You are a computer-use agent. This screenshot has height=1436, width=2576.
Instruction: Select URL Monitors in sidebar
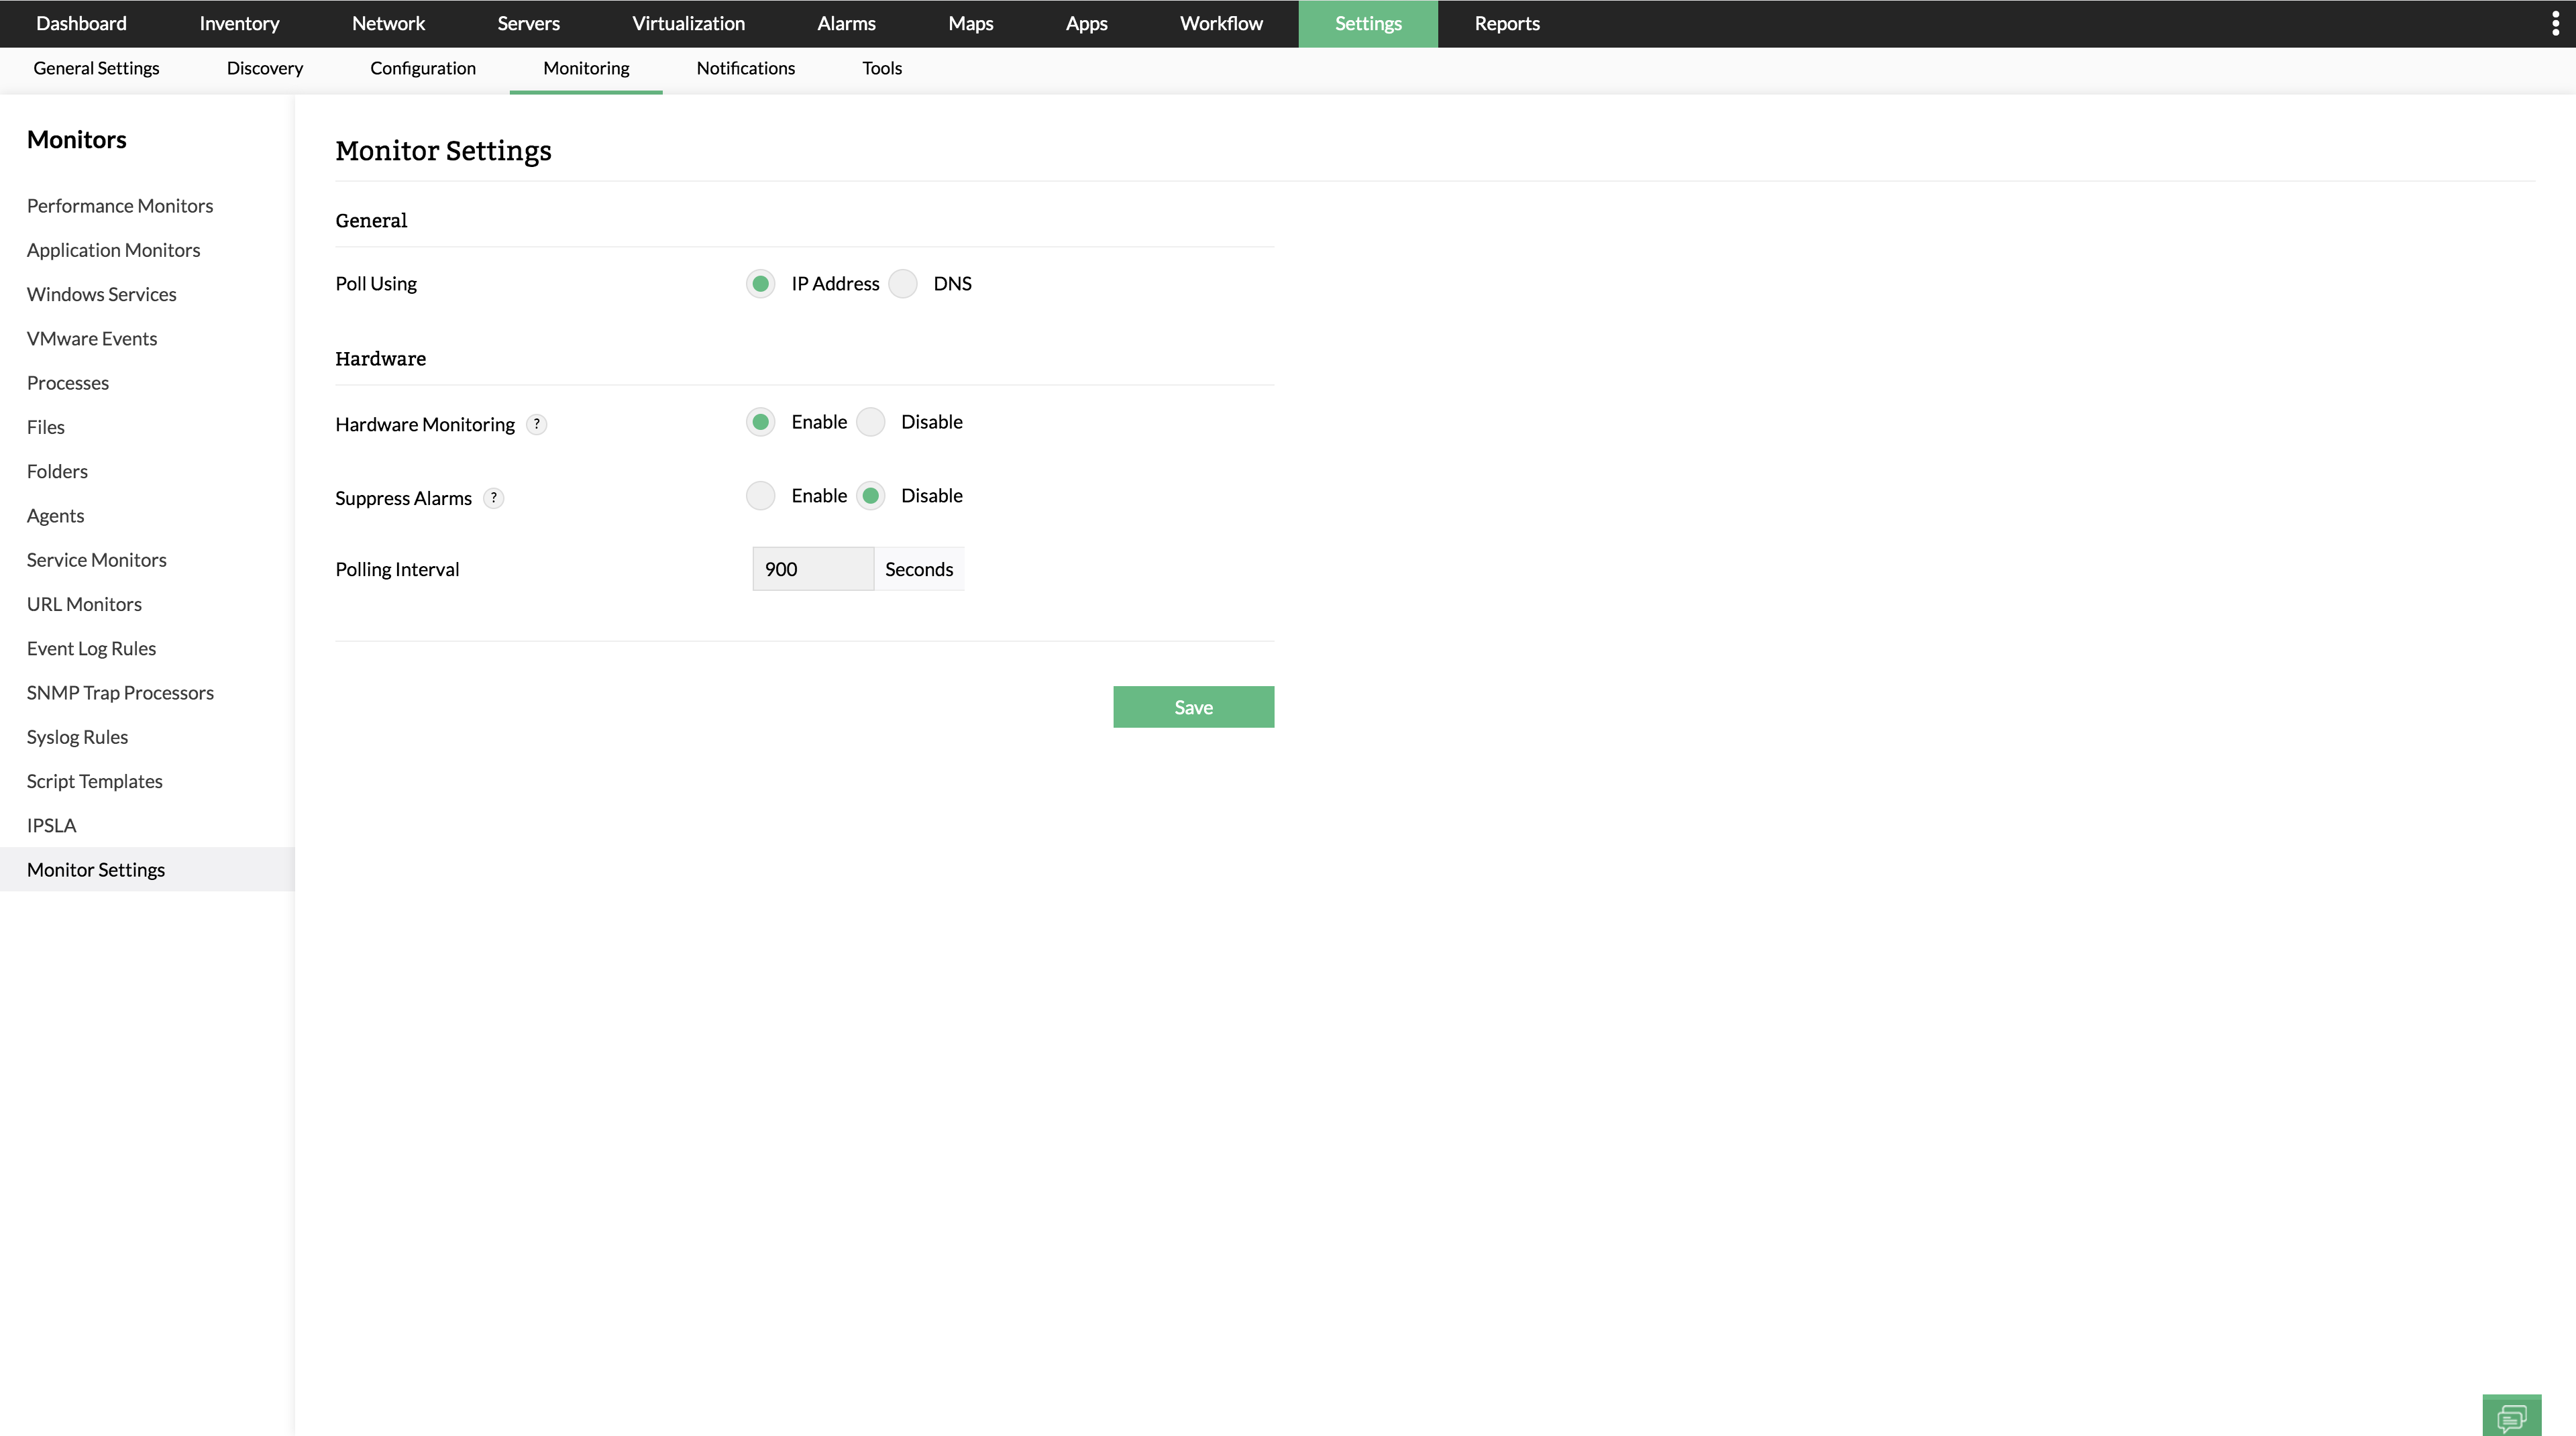pos(84,604)
